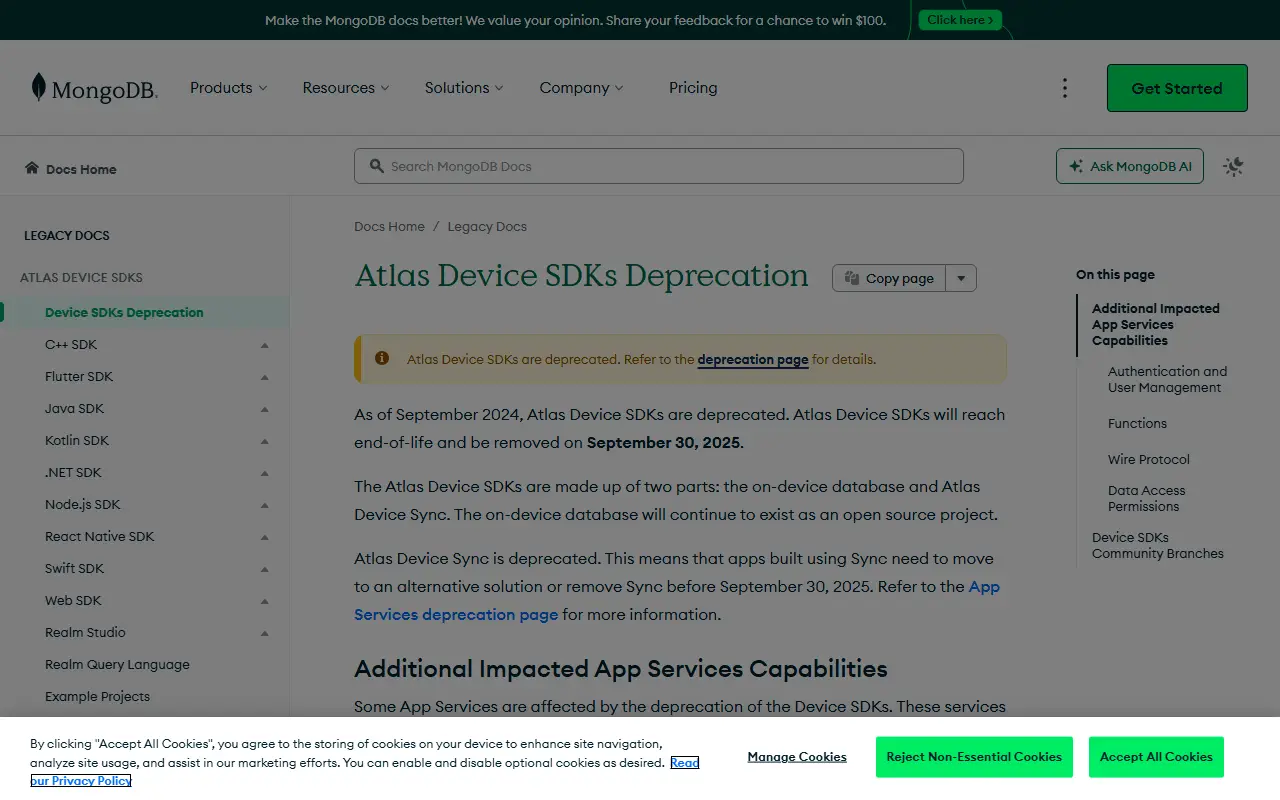Jump to the Functions section
The height and width of the screenshot is (800, 1280).
point(1137,423)
